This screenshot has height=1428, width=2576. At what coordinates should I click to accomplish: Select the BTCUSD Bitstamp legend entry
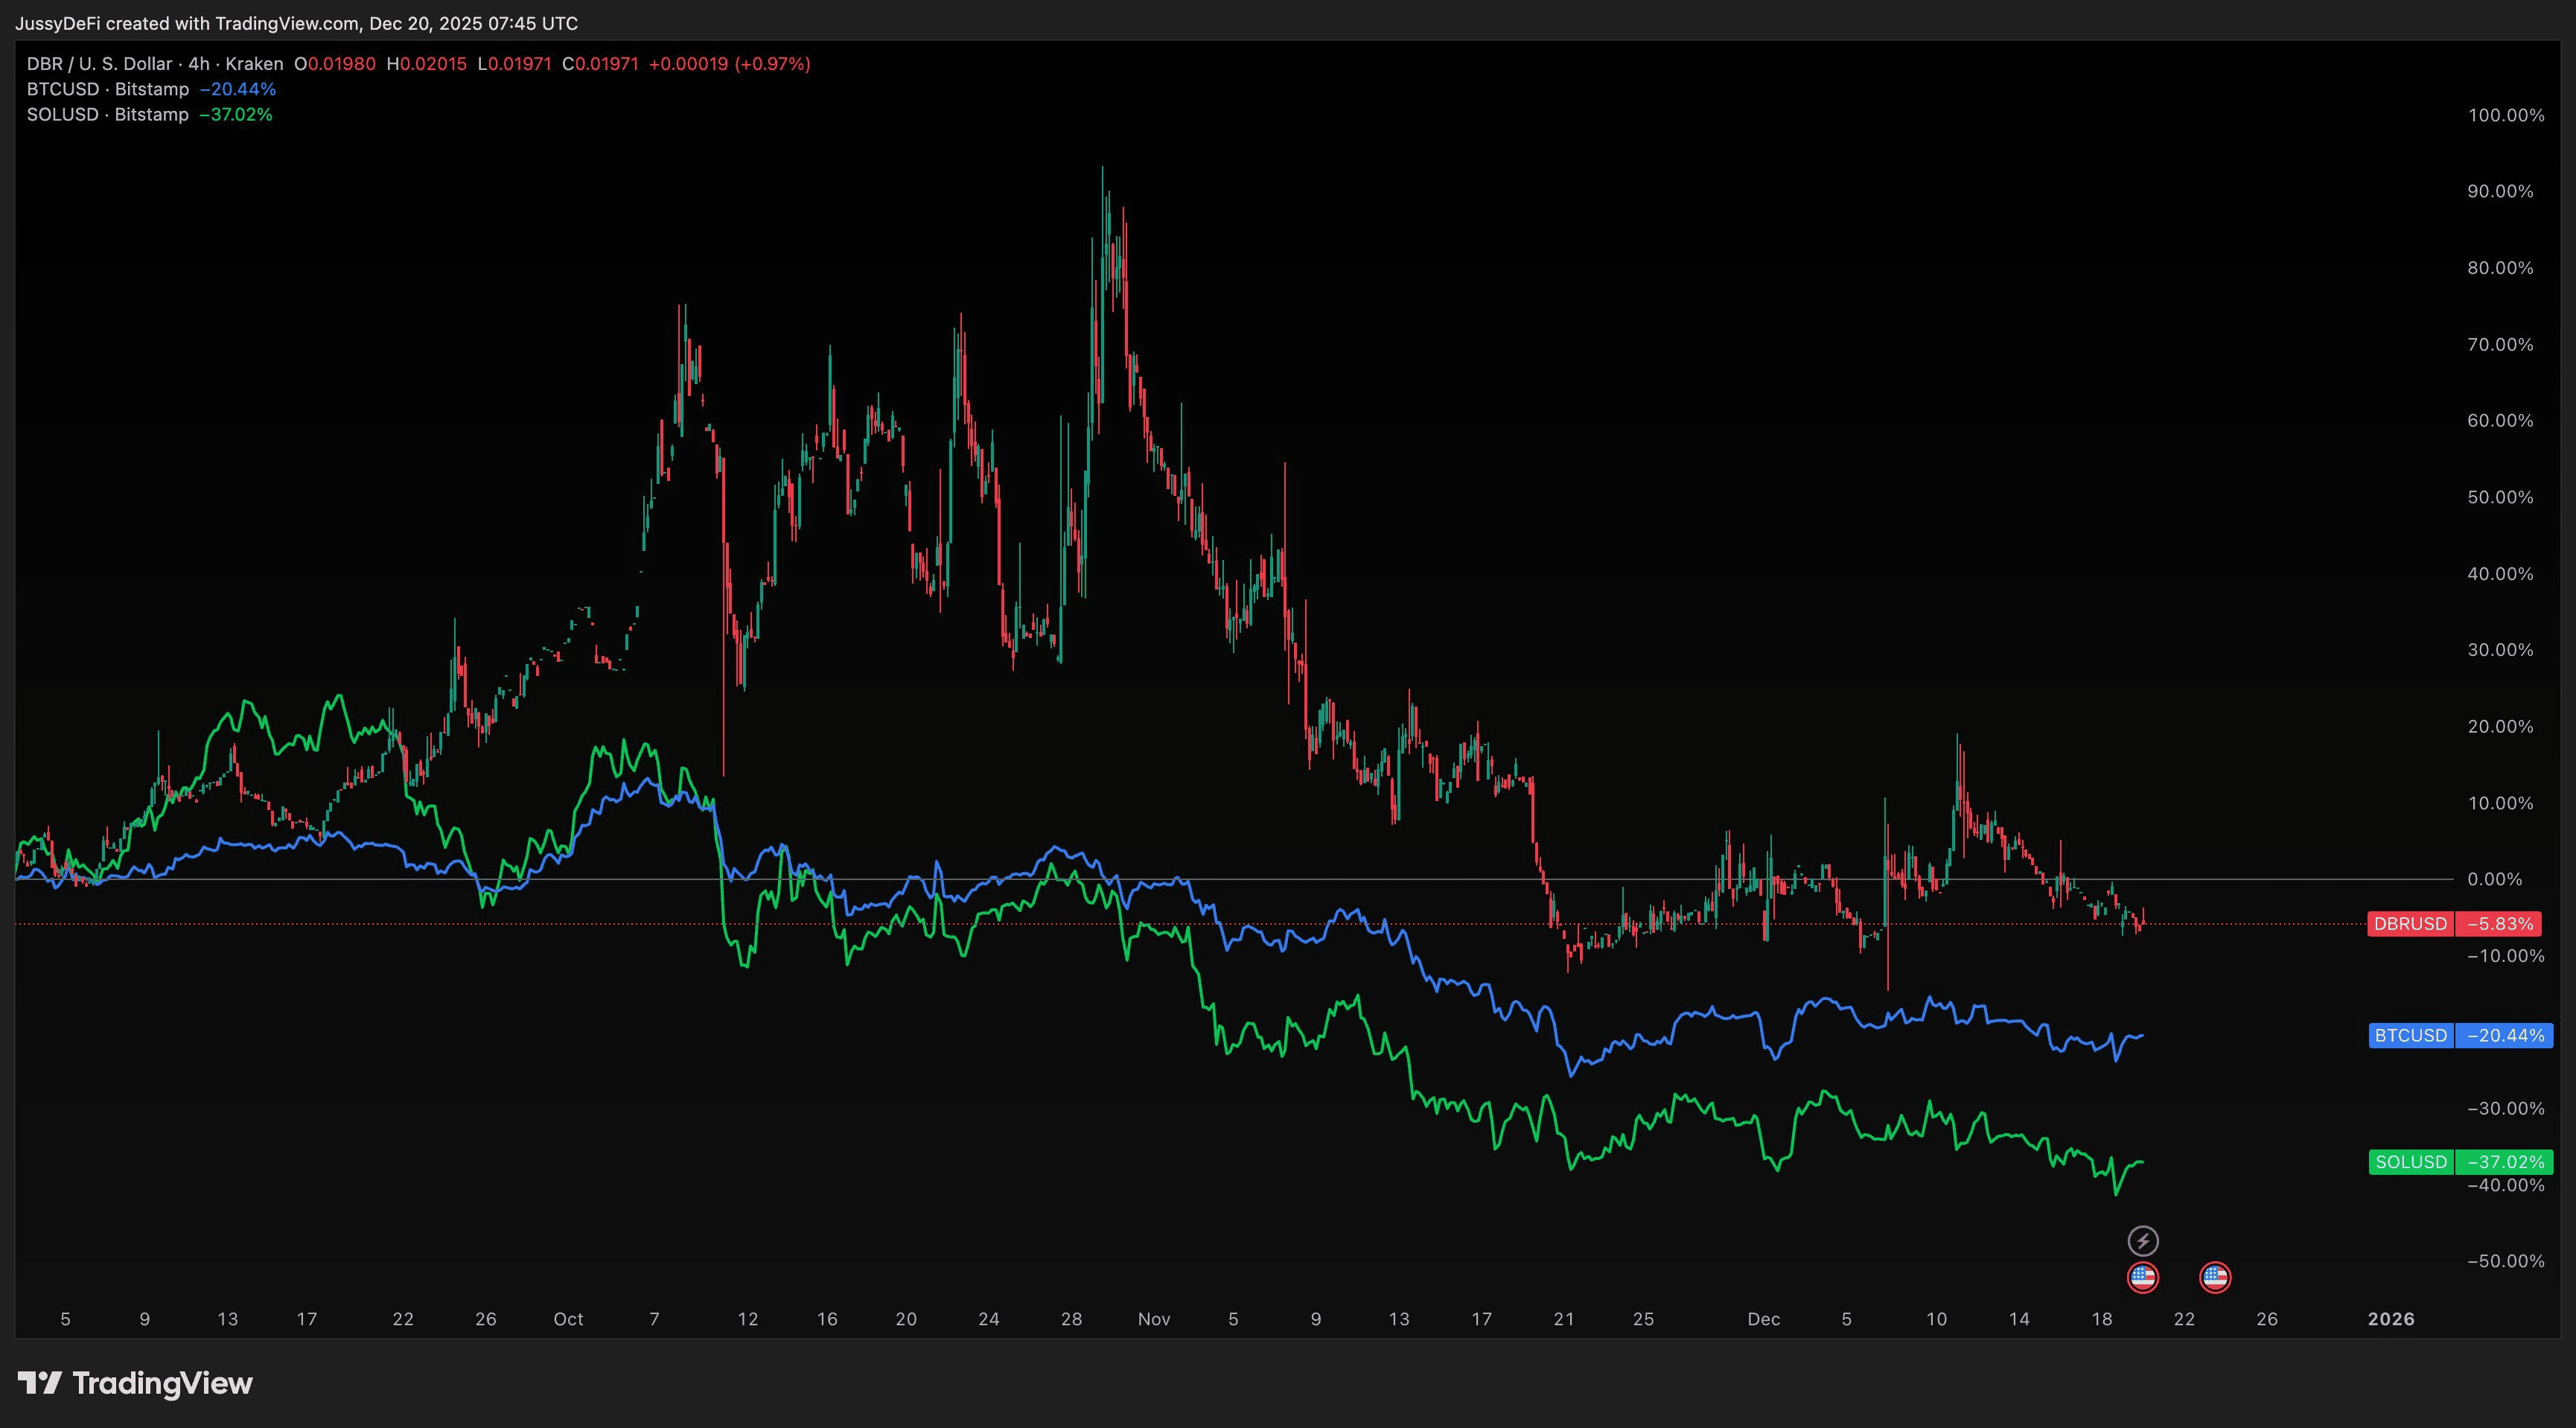pos(108,89)
